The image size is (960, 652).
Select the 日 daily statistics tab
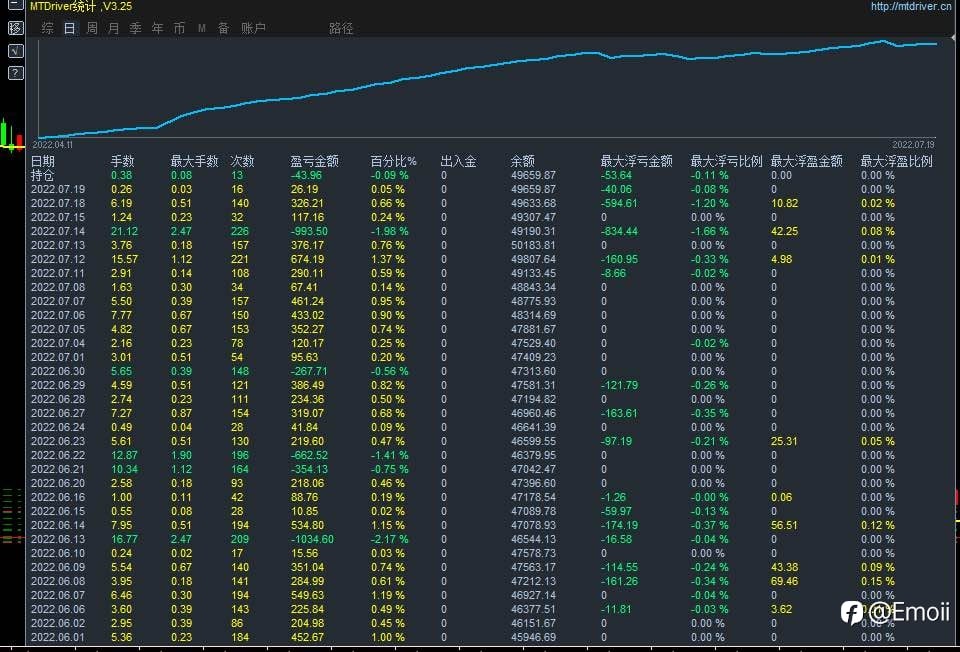(69, 28)
